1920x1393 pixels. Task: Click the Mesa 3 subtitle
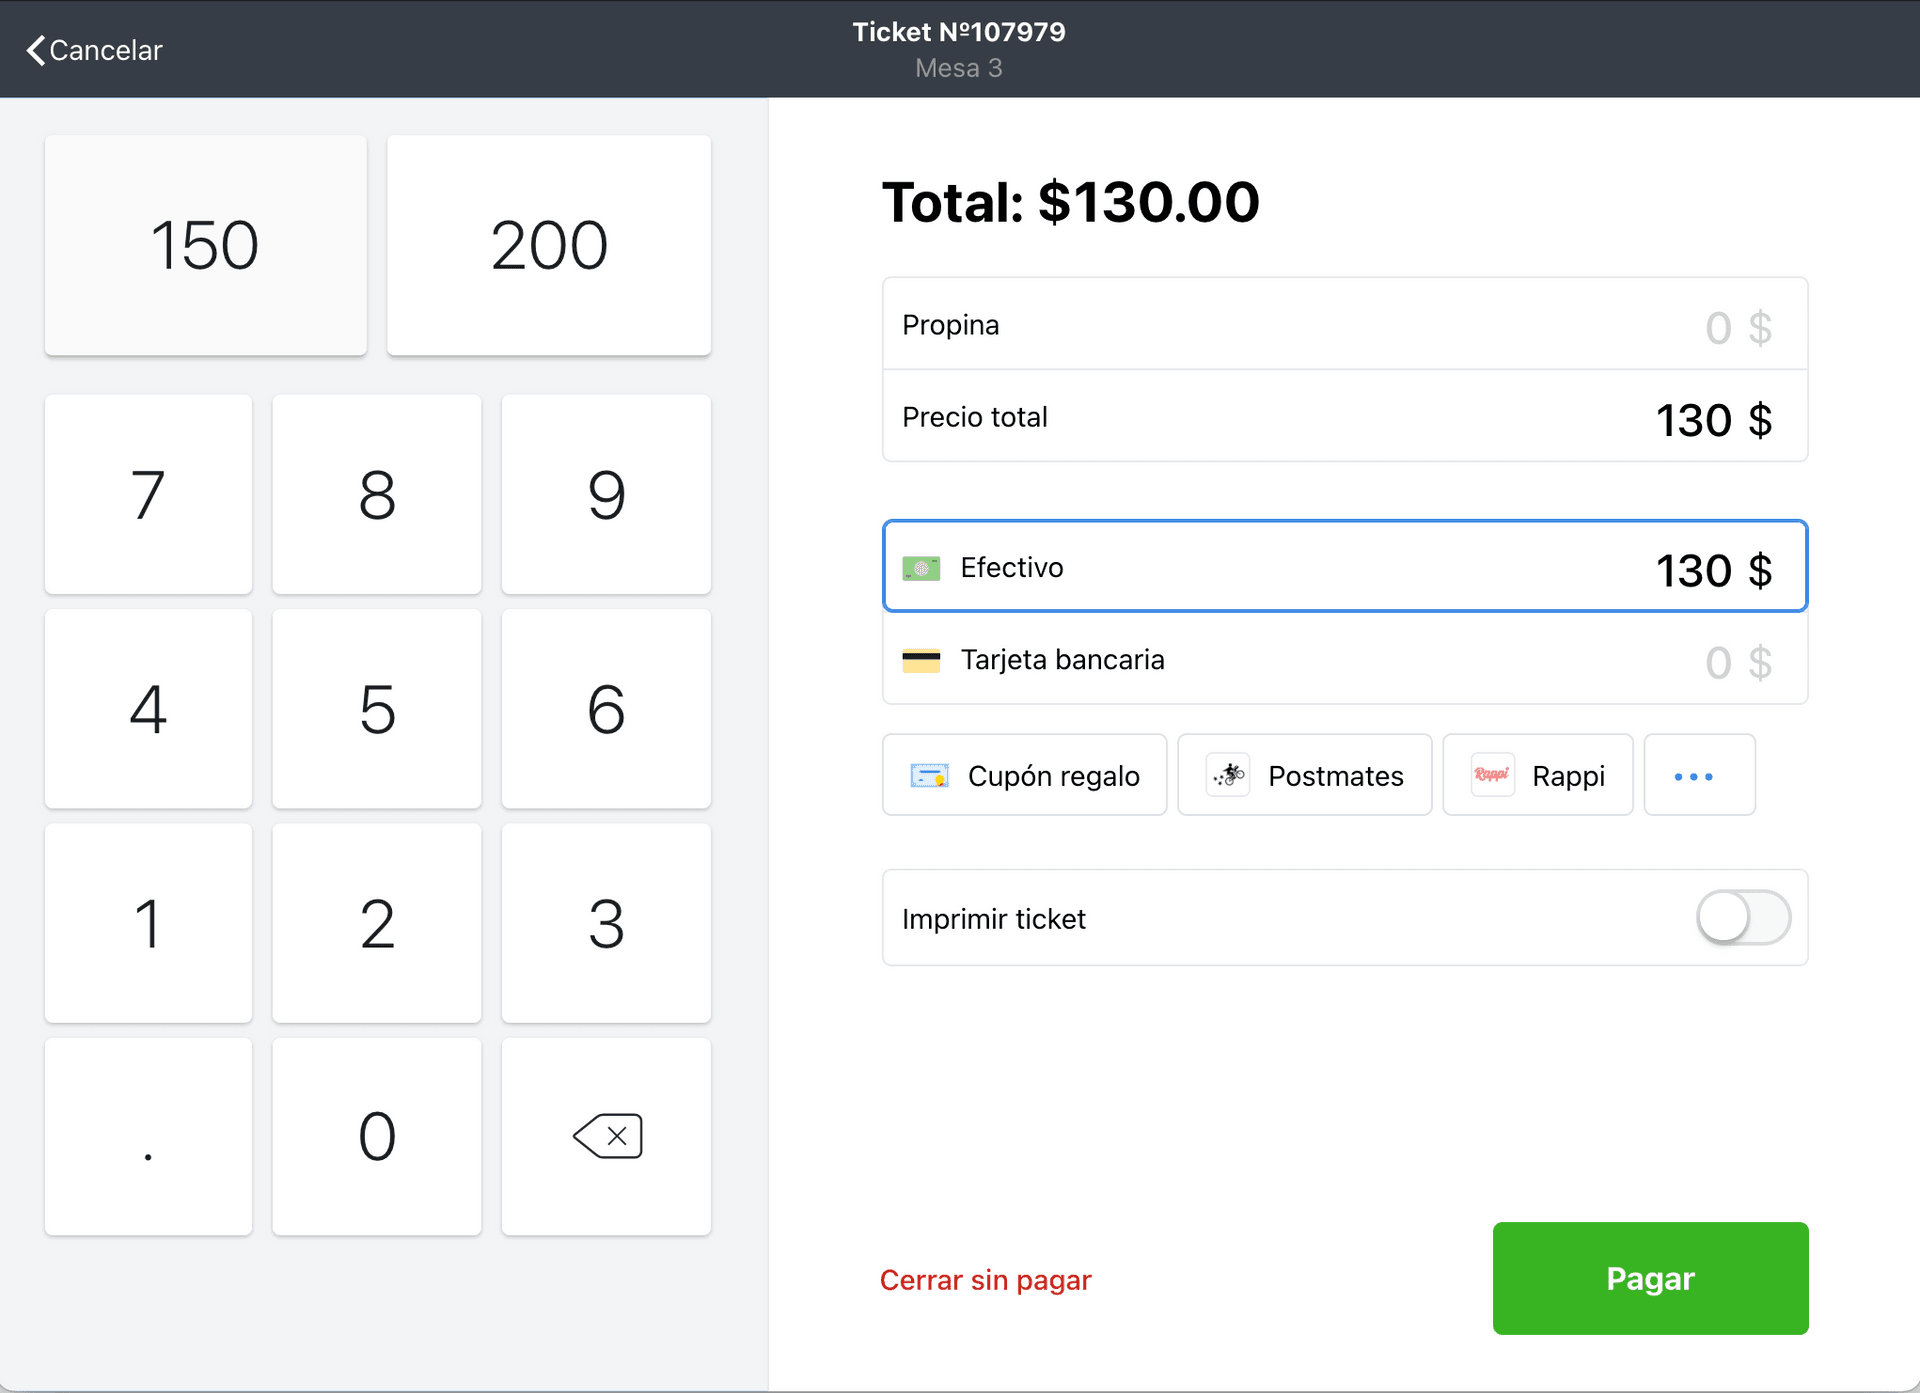(x=959, y=68)
